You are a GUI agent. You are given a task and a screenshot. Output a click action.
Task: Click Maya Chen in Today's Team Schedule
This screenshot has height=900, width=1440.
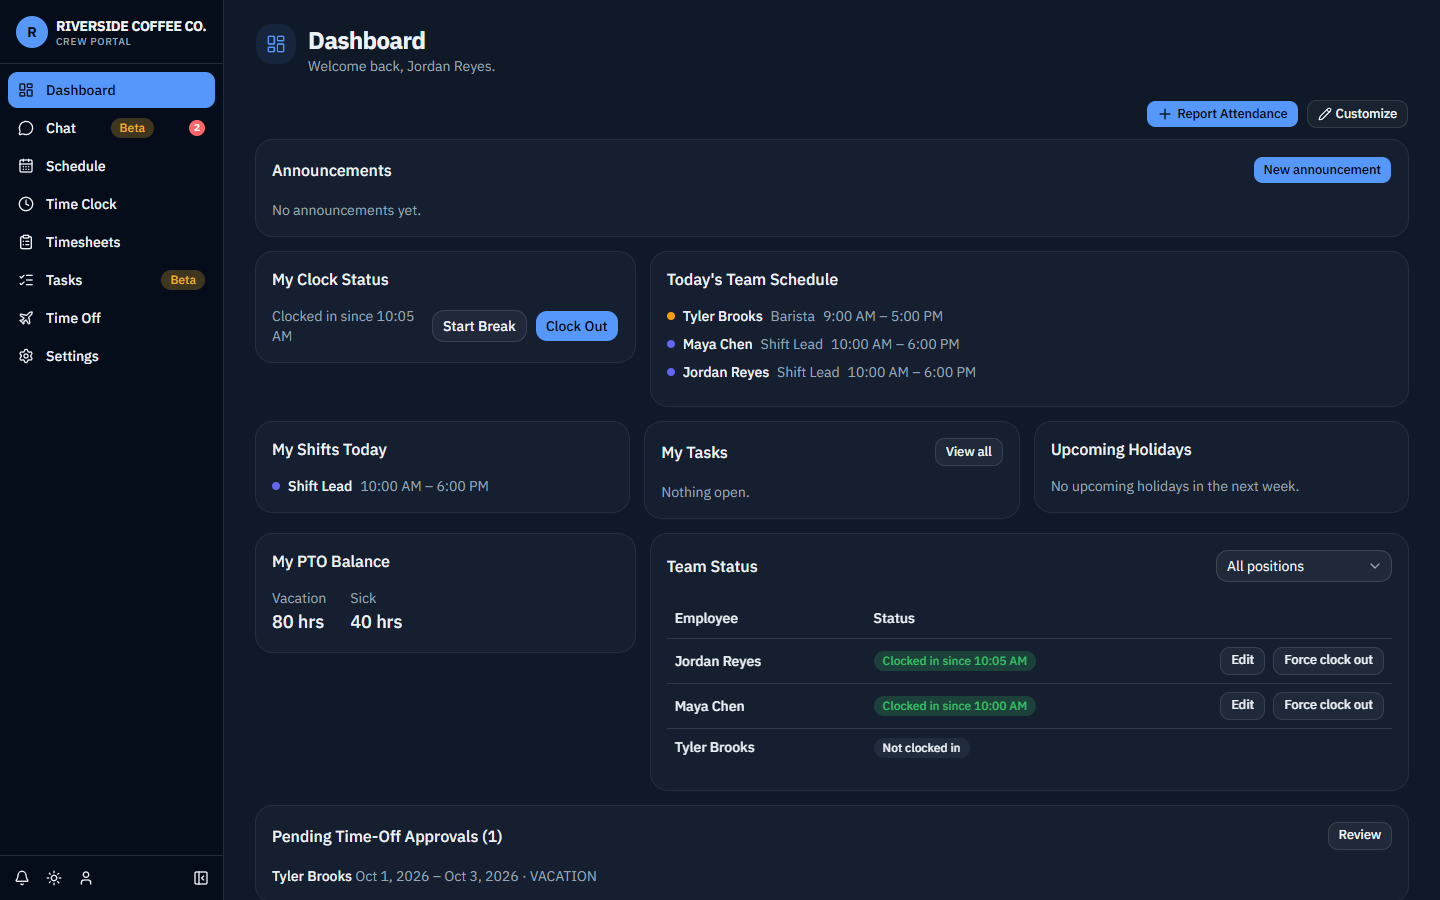pyautogui.click(x=718, y=344)
